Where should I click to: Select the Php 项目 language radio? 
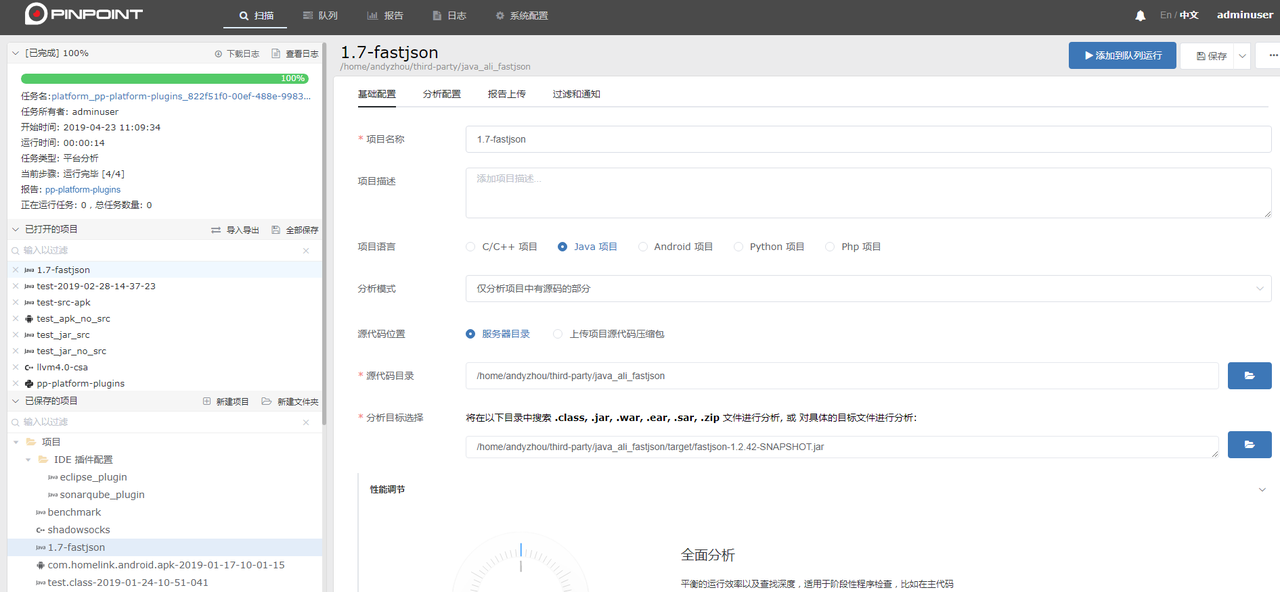pyautogui.click(x=830, y=247)
